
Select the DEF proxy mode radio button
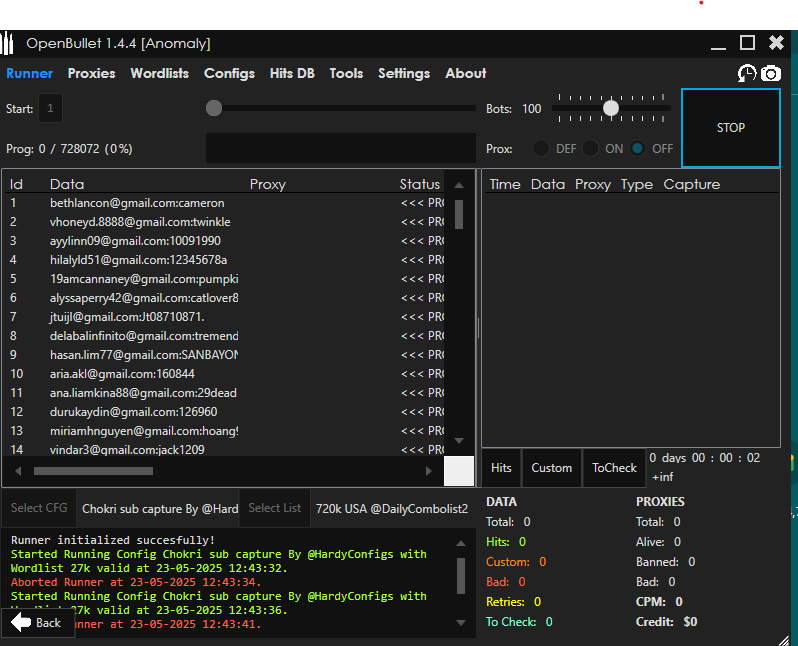tap(541, 148)
